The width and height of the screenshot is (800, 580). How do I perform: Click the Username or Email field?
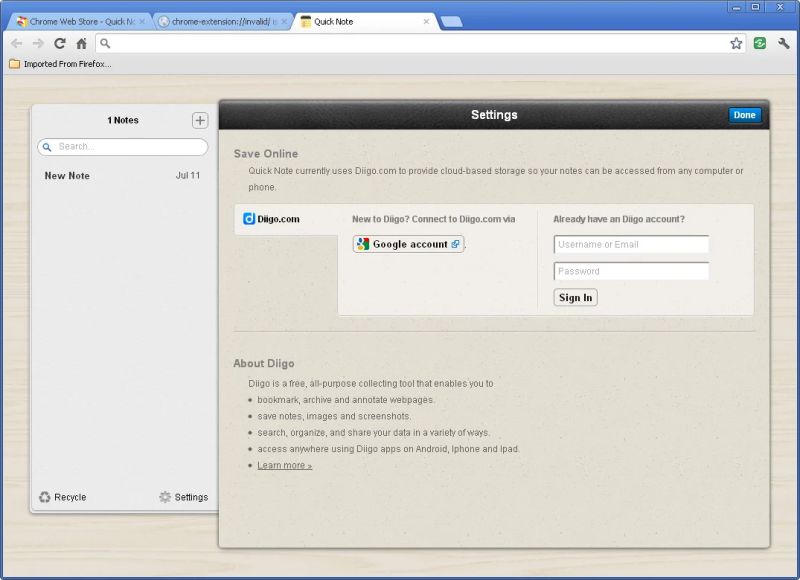631,244
